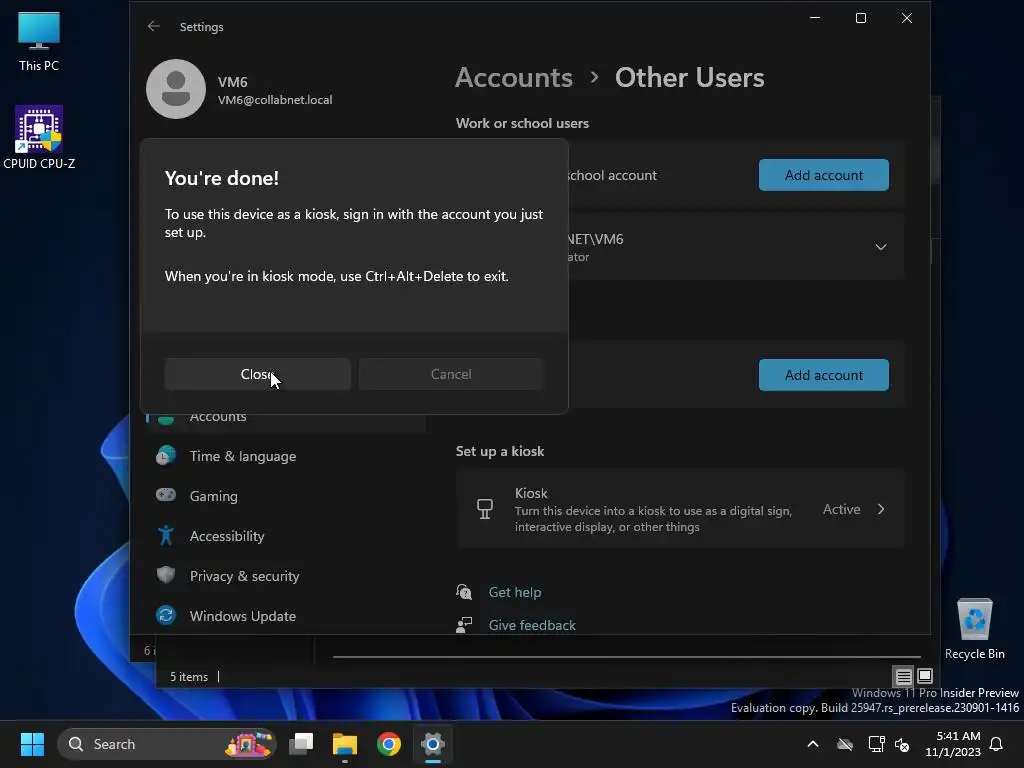Click the Privacy shield icon

point(166,575)
